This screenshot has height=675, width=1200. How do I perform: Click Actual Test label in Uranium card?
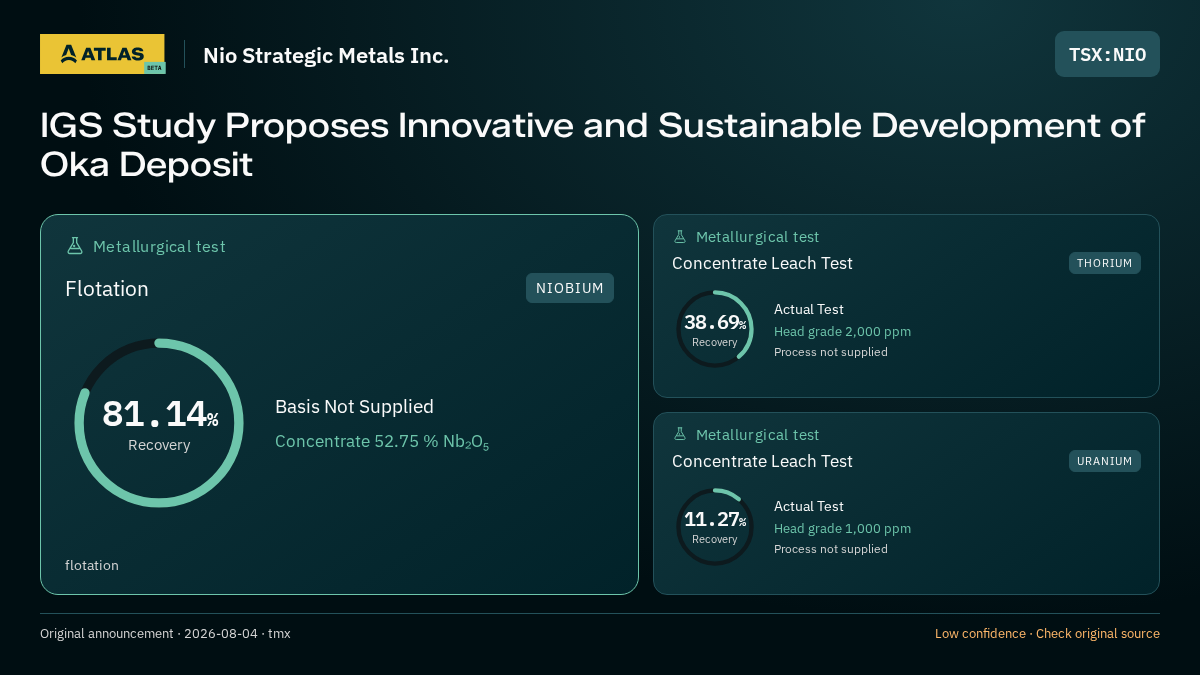[809, 506]
